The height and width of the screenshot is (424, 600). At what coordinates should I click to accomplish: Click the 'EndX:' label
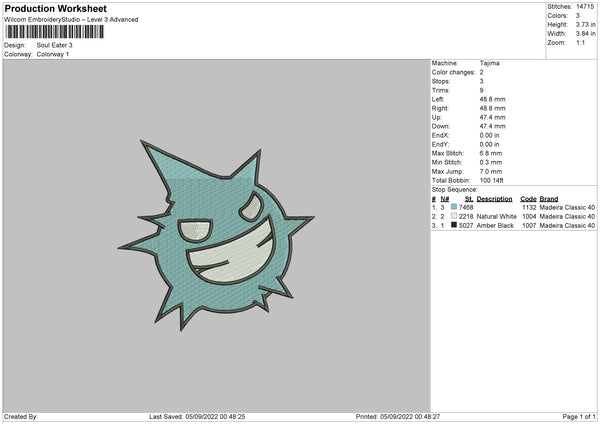tap(440, 135)
